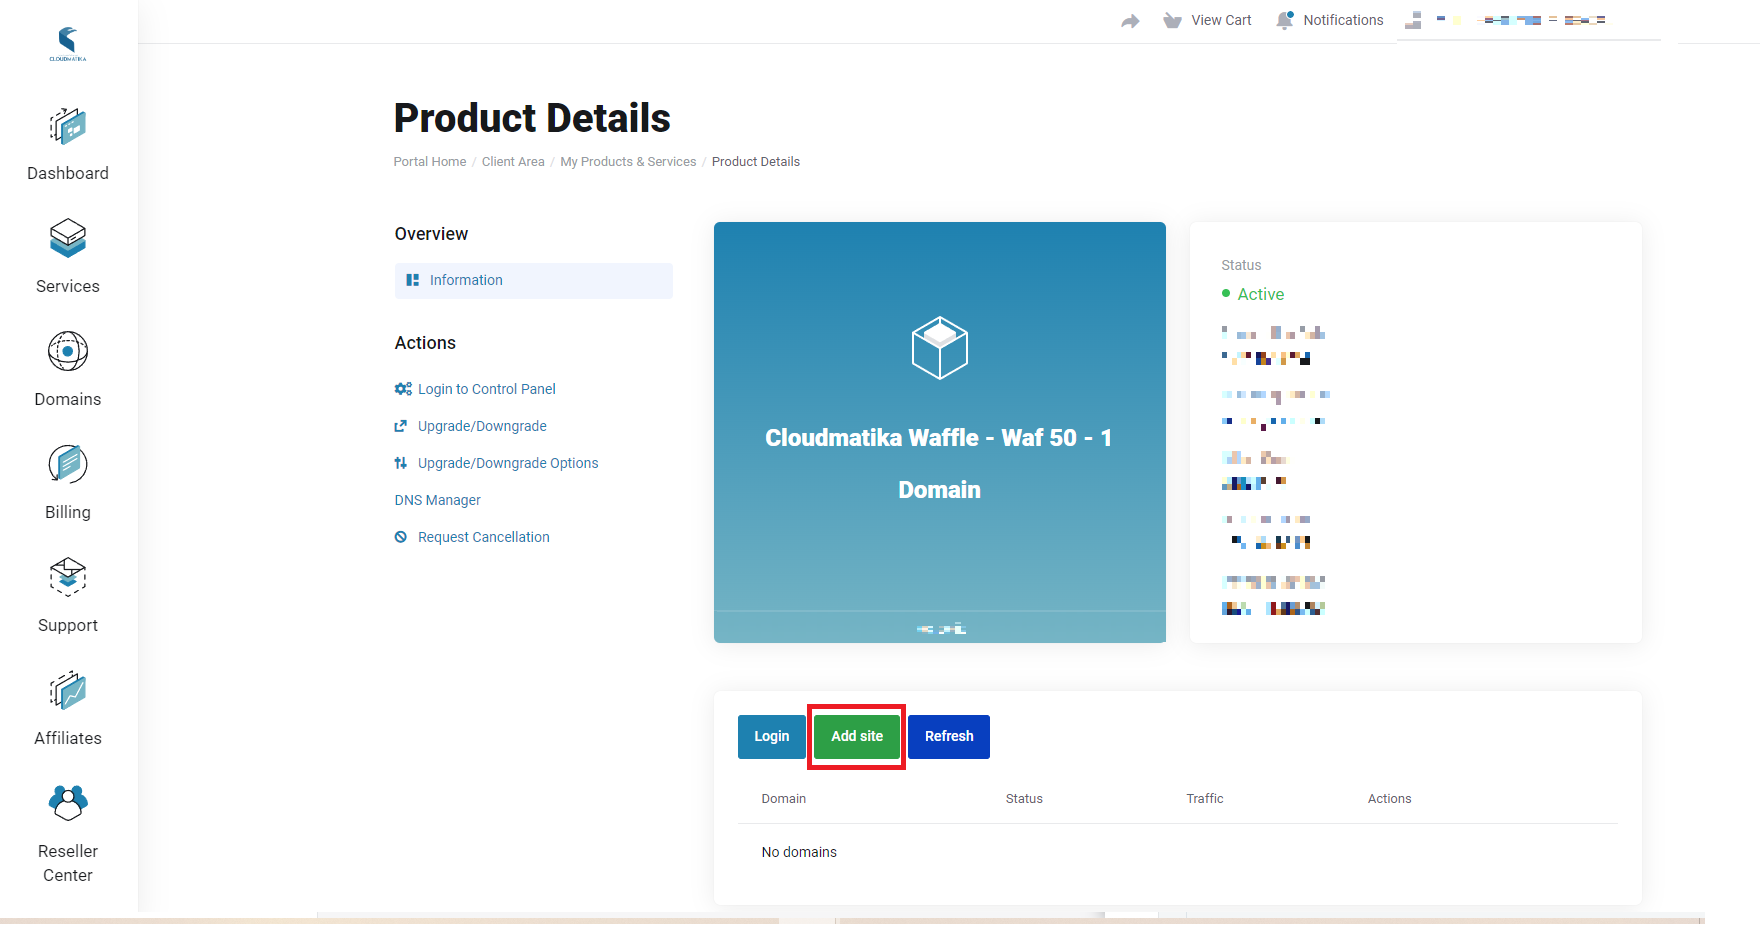Go to My Products & Services breadcrumb
Viewport: 1760px width, 932px height.
(628, 162)
